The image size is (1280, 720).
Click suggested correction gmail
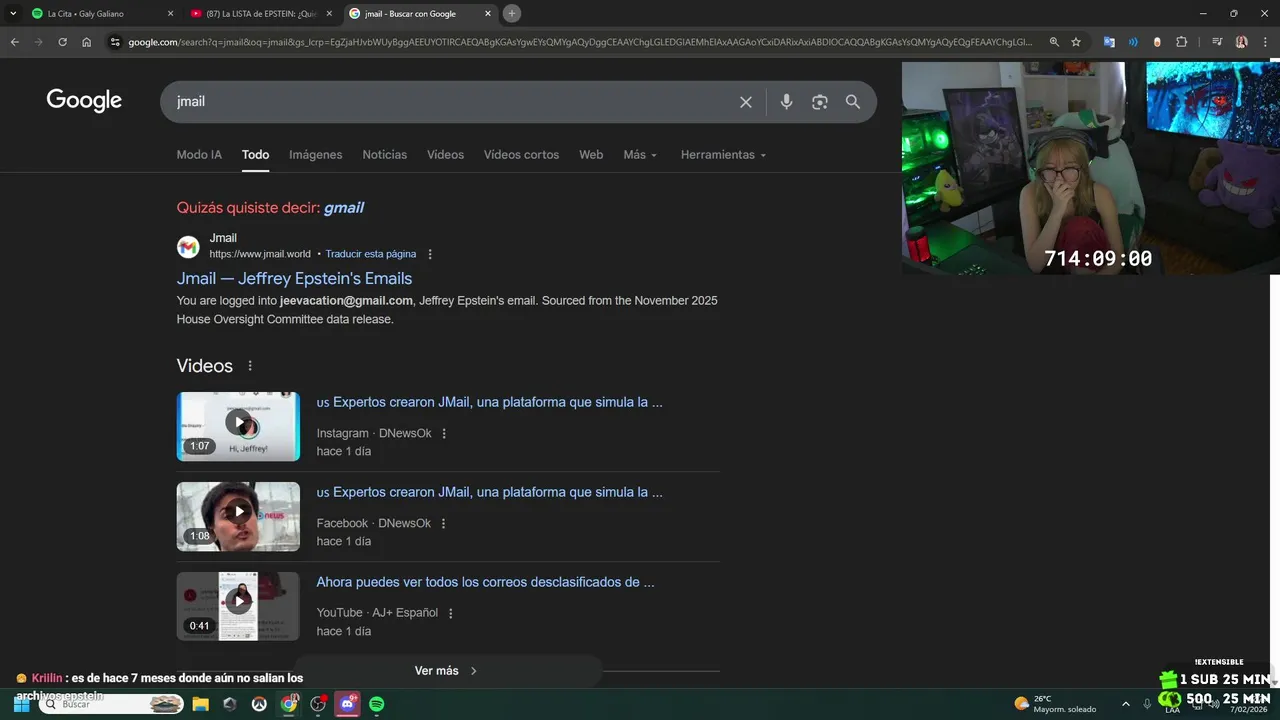click(343, 208)
